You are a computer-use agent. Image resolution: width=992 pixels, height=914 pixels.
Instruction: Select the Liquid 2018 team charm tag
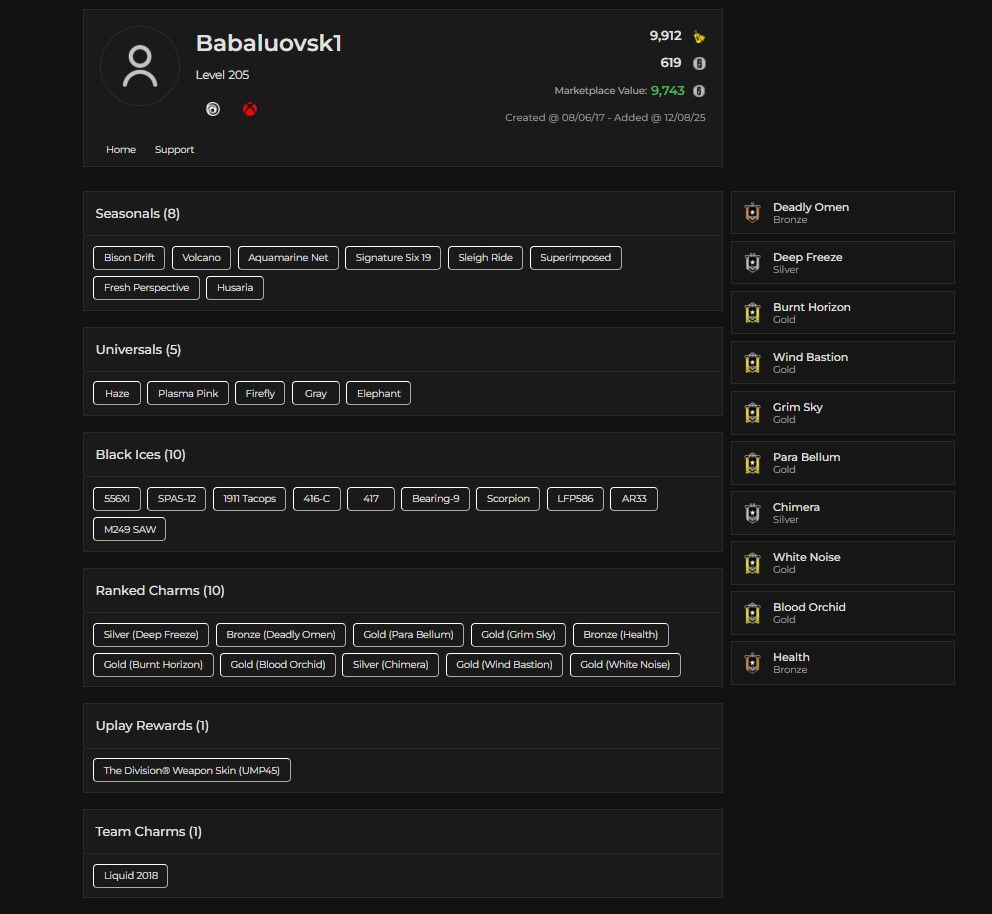pos(130,875)
